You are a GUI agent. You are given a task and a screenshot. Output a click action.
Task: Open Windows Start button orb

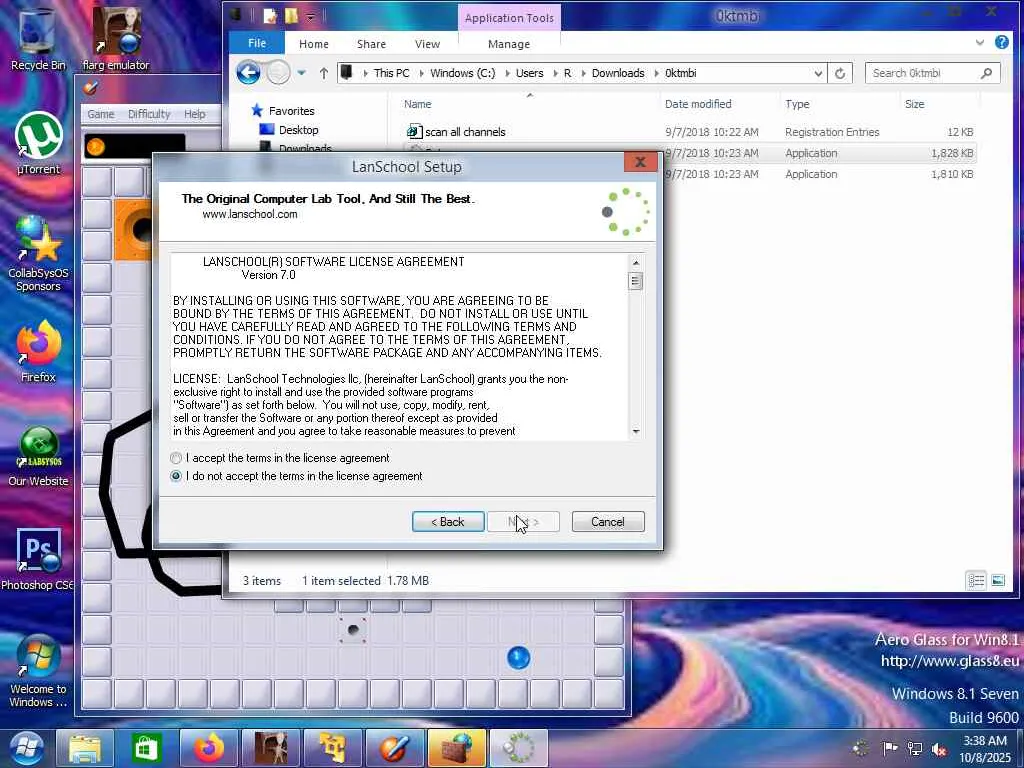click(26, 748)
